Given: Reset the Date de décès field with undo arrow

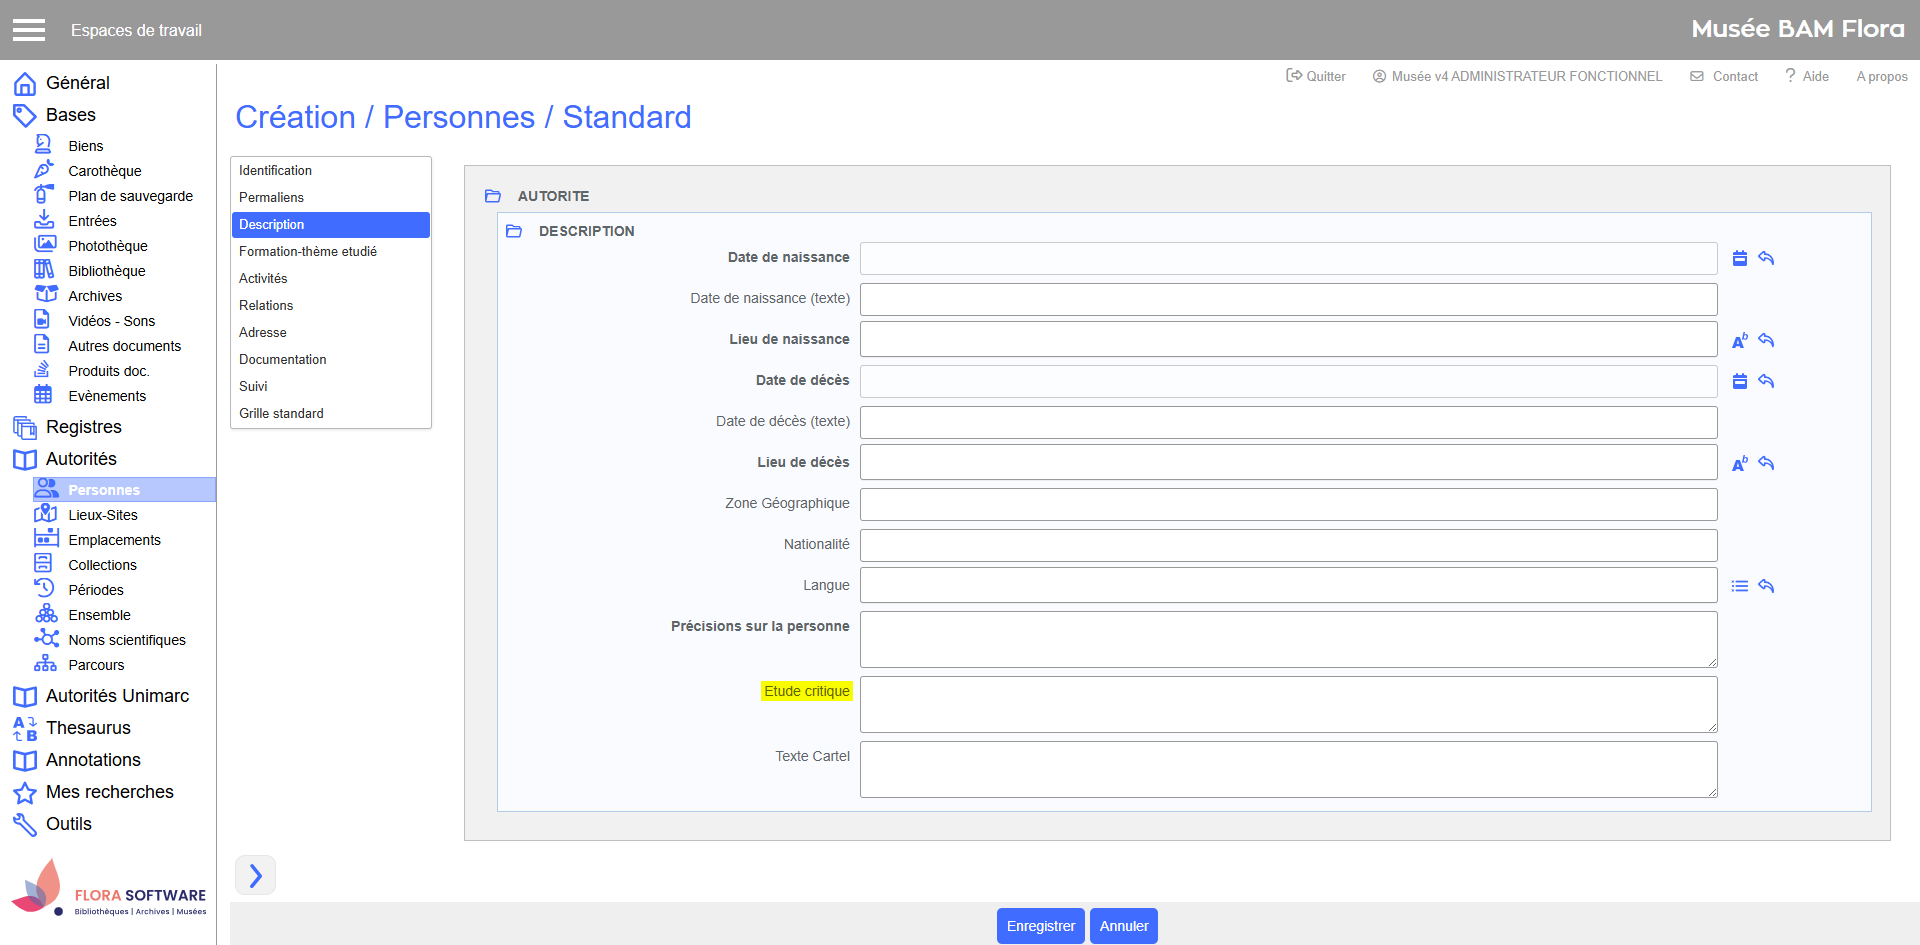Looking at the screenshot, I should [1766, 381].
